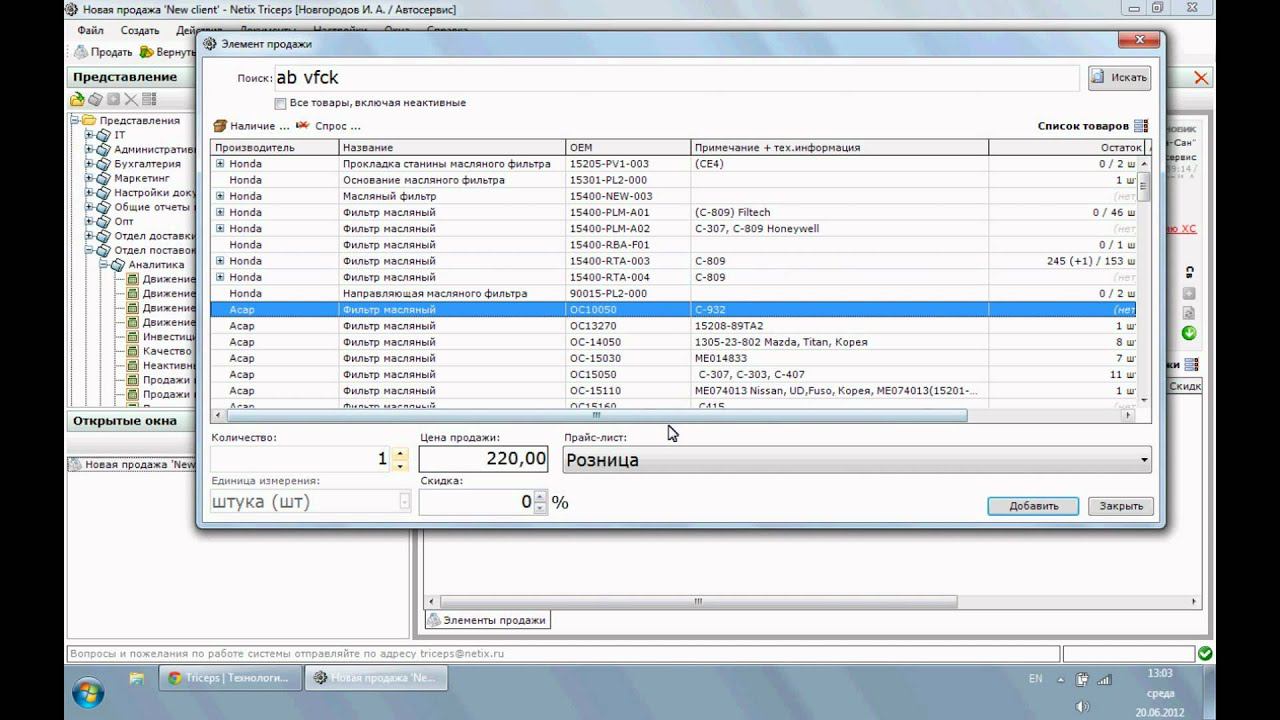The image size is (1280, 720).
Task: Click the Вернуть toolbar button
Action: click(168, 52)
